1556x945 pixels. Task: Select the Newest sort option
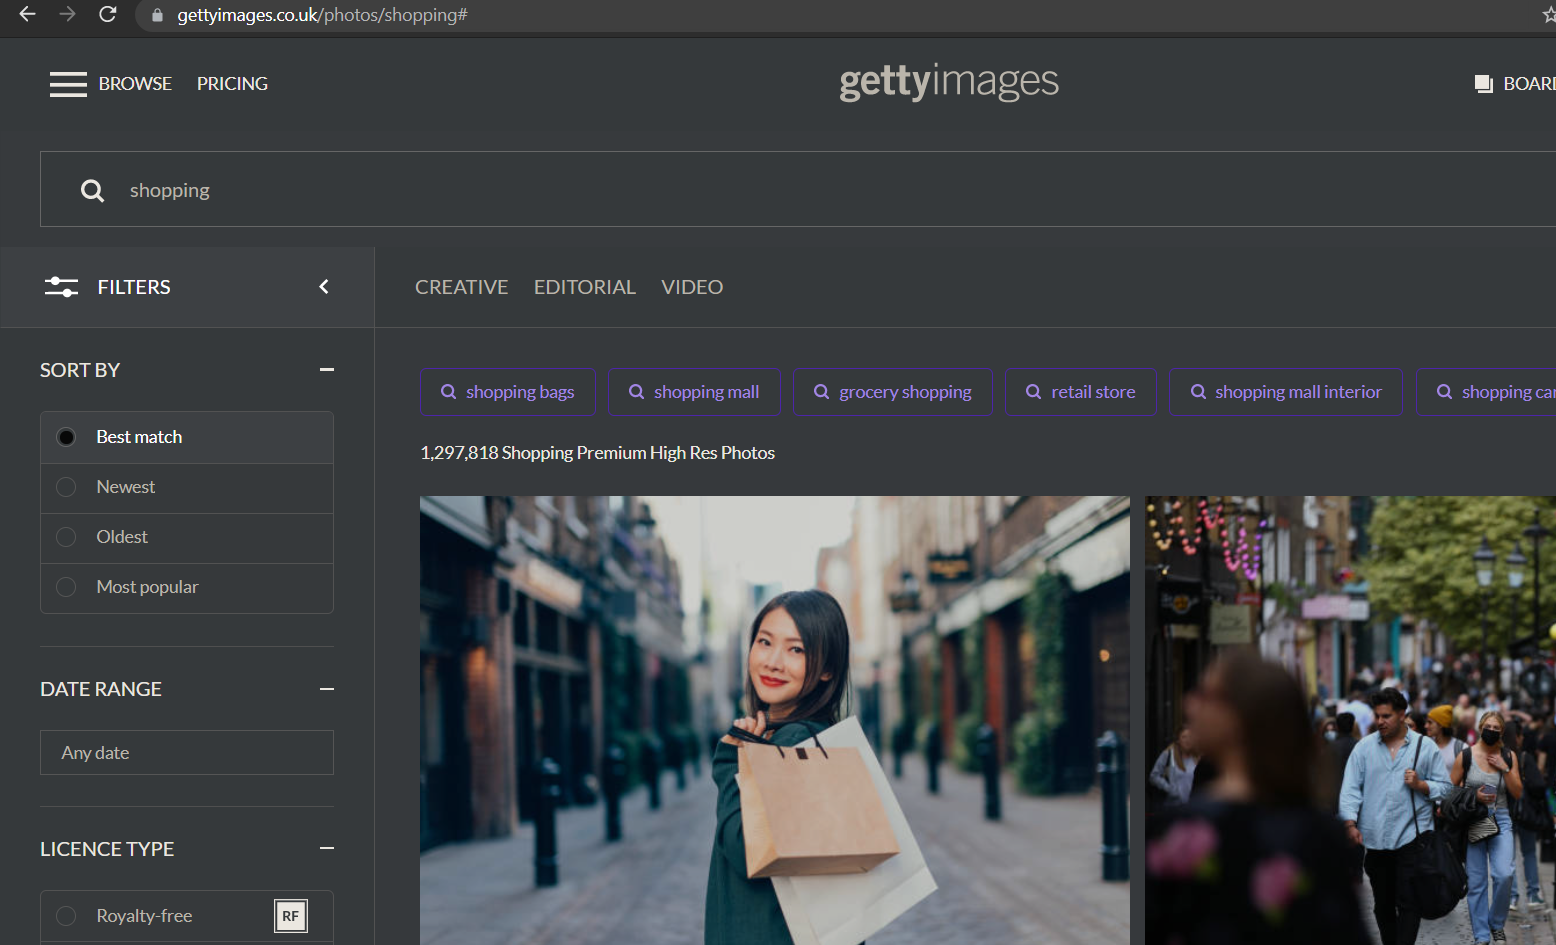(187, 487)
